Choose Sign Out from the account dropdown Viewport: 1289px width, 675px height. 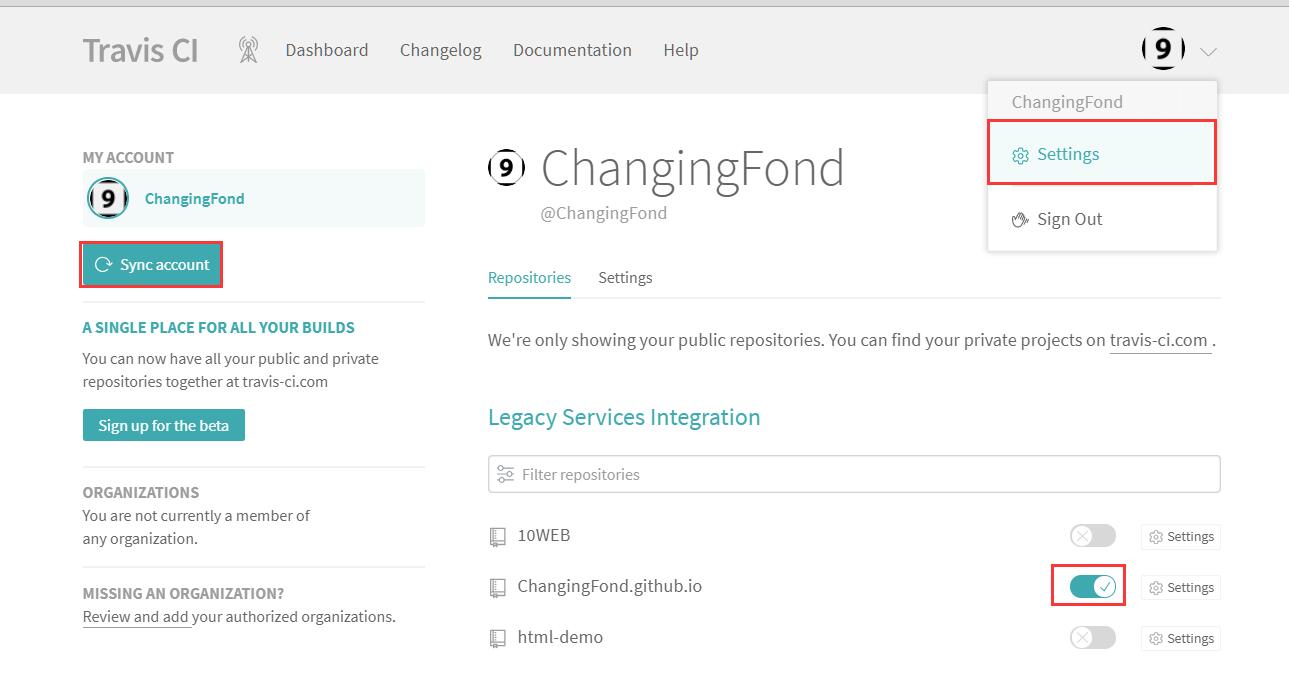1069,219
